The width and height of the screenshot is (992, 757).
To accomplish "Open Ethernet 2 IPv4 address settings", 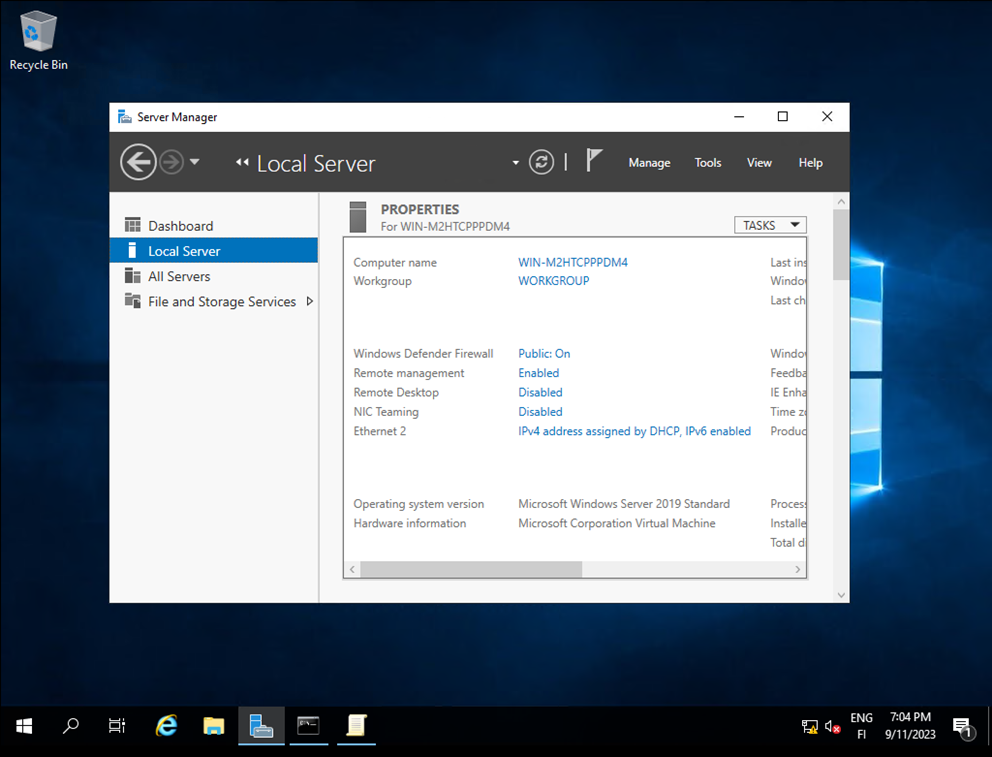I will coord(634,430).
